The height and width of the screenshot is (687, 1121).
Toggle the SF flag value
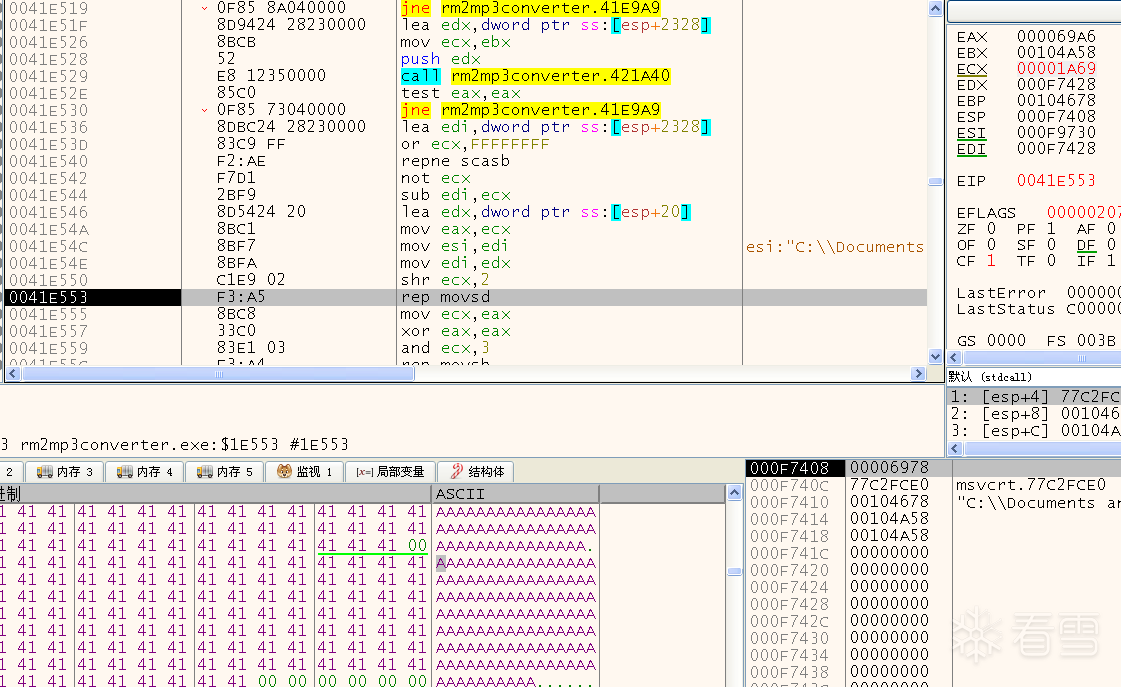coord(1051,245)
